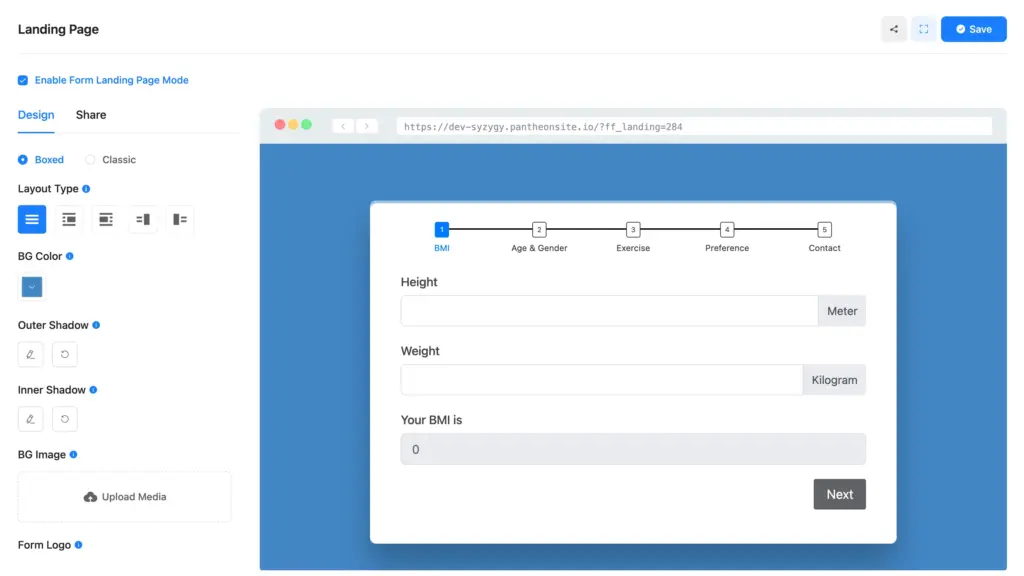Keep the Boxed radio option selected
Viewport: 1024px width, 576px height.
tap(23, 159)
